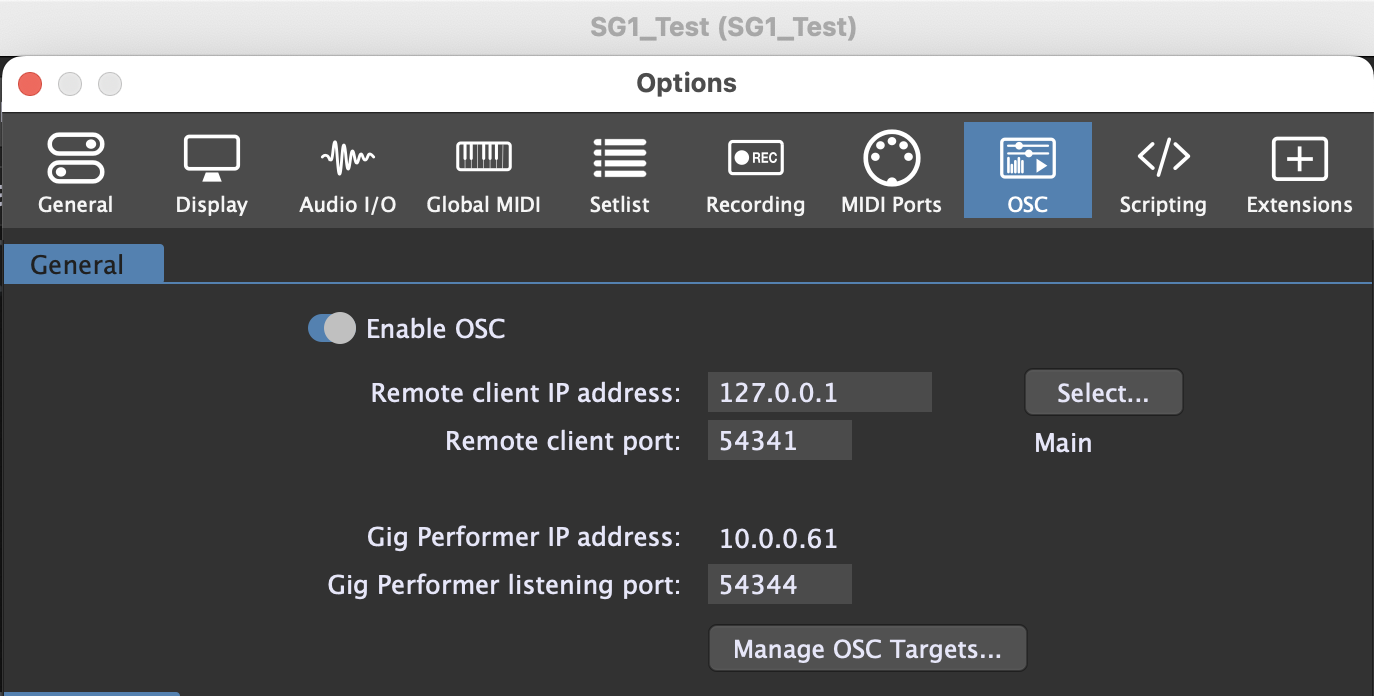Screen dimensions: 1374x696
Task: Toggle the Enable OSC switch
Action: pos(332,328)
